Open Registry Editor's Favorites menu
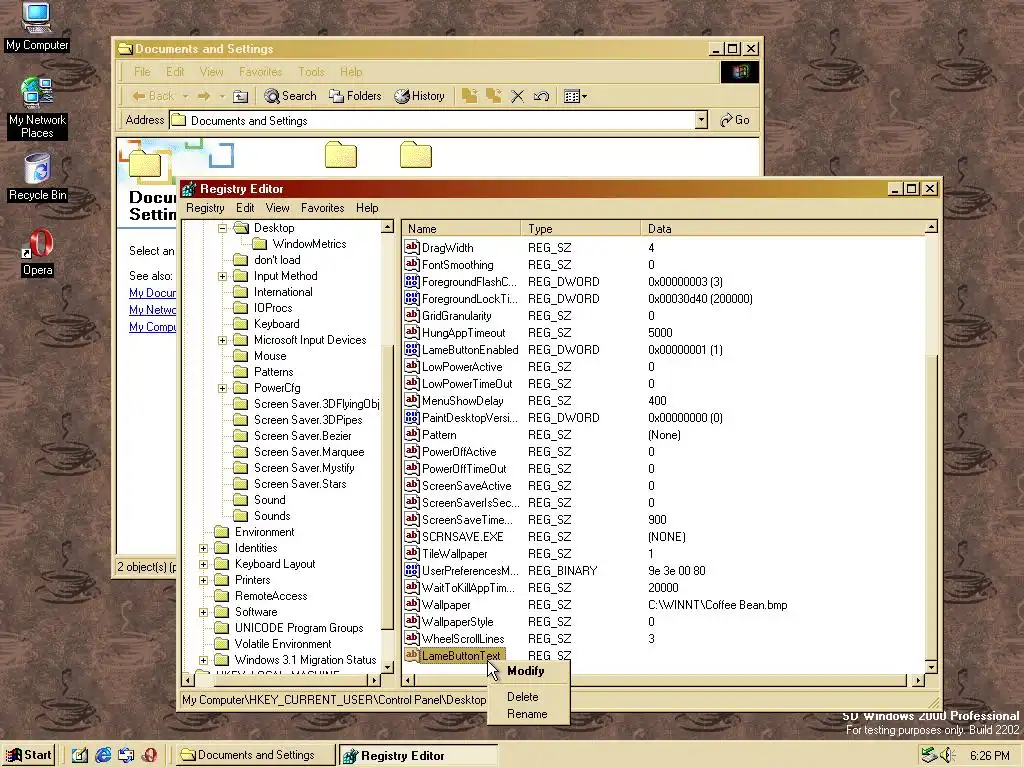 [x=323, y=208]
